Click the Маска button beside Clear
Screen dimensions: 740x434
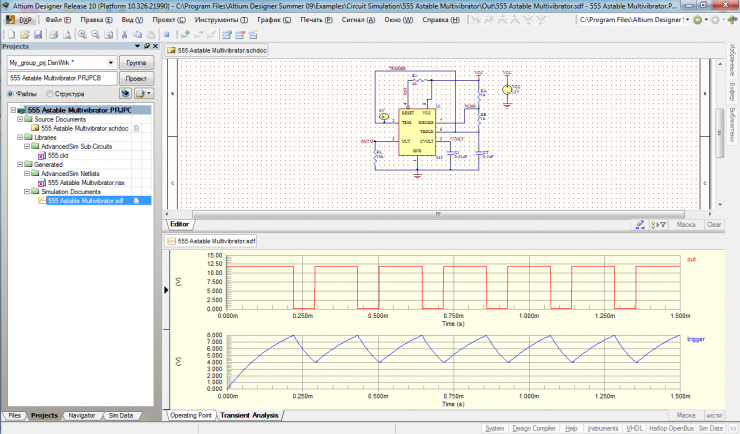click(686, 225)
